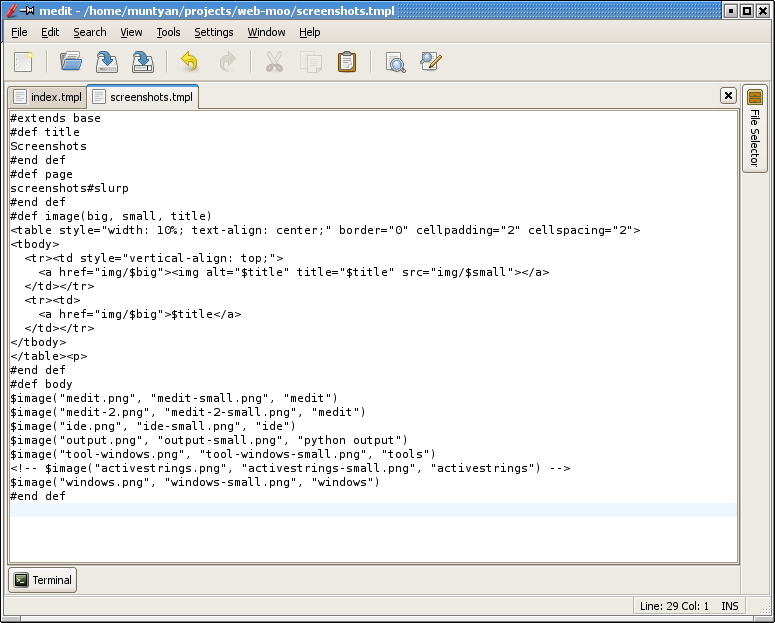Click the New document toolbar icon
Image resolution: width=775 pixels, height=623 pixels.
(x=23, y=62)
